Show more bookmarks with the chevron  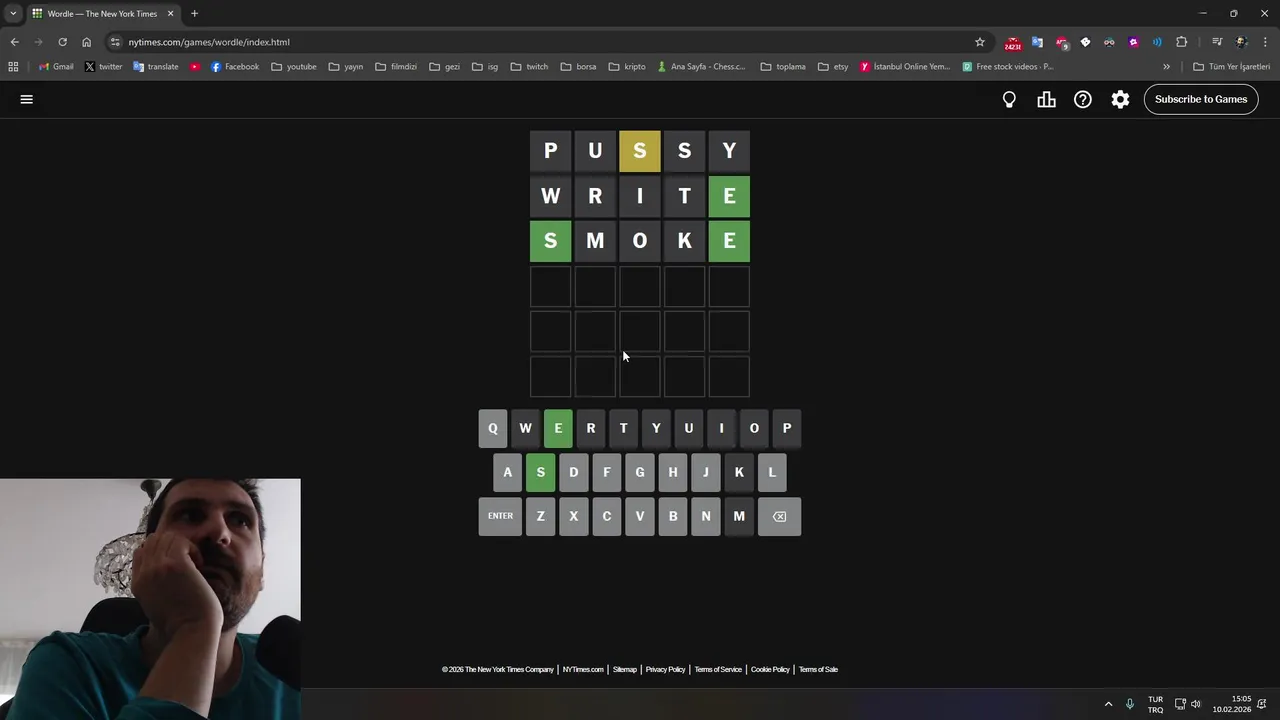(x=1166, y=67)
